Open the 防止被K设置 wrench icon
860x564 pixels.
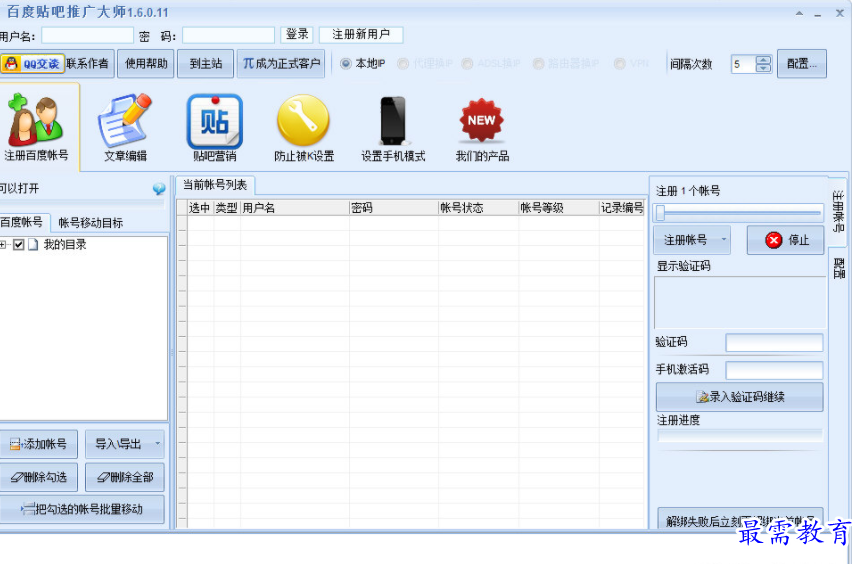click(304, 128)
